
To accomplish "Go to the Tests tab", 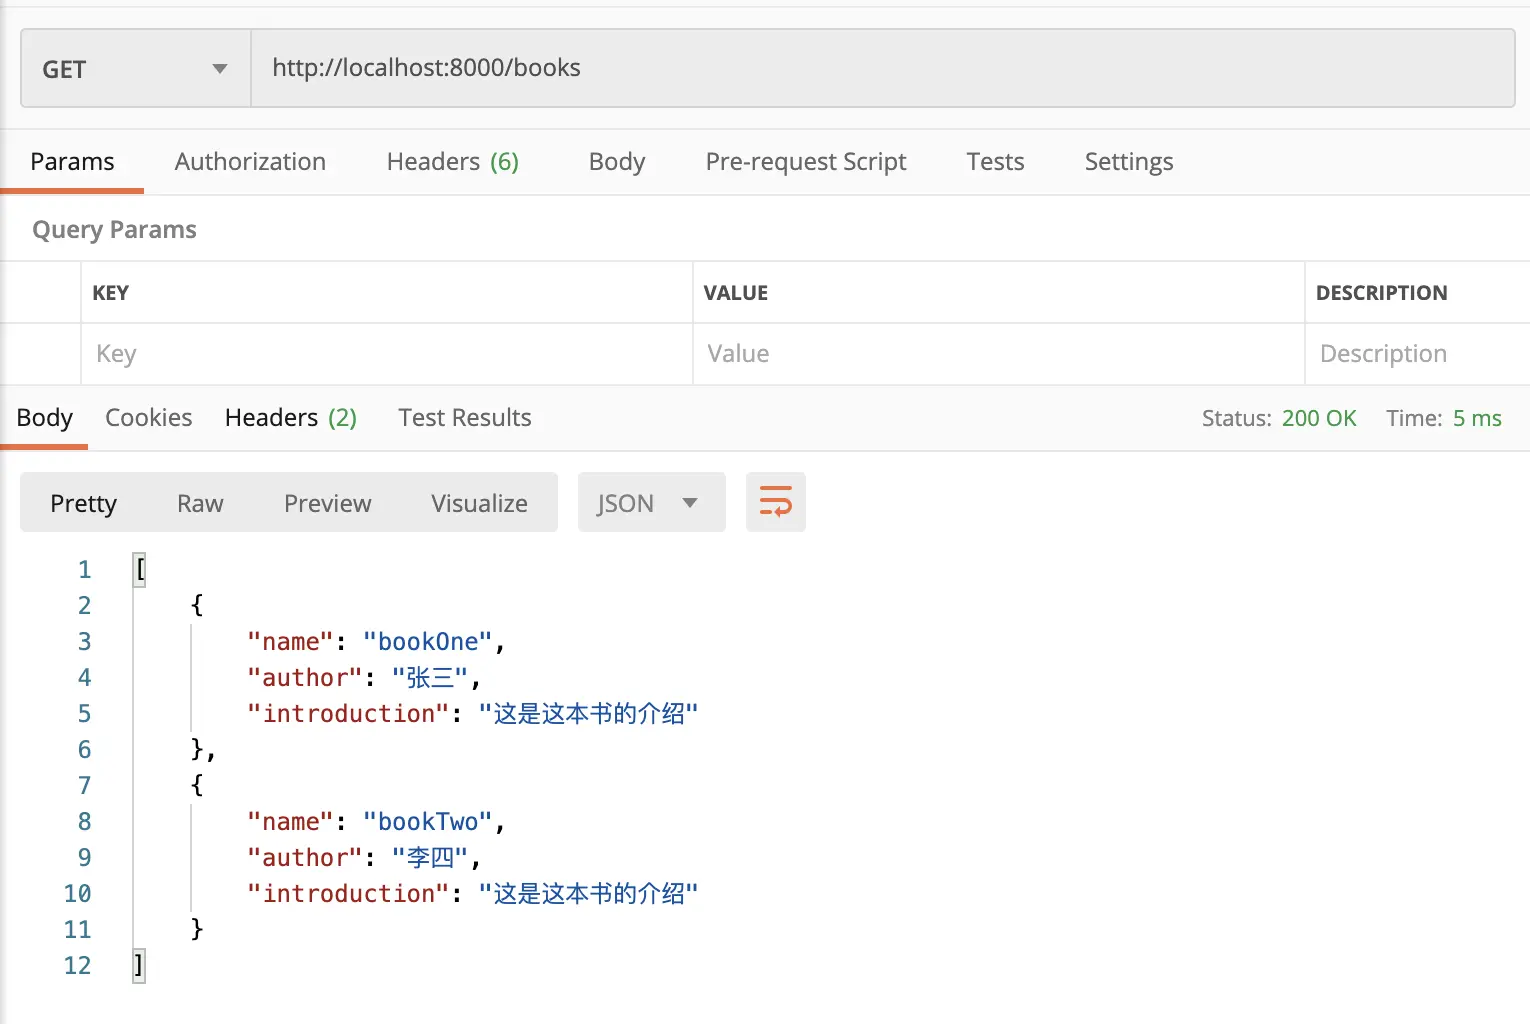I will pos(995,162).
